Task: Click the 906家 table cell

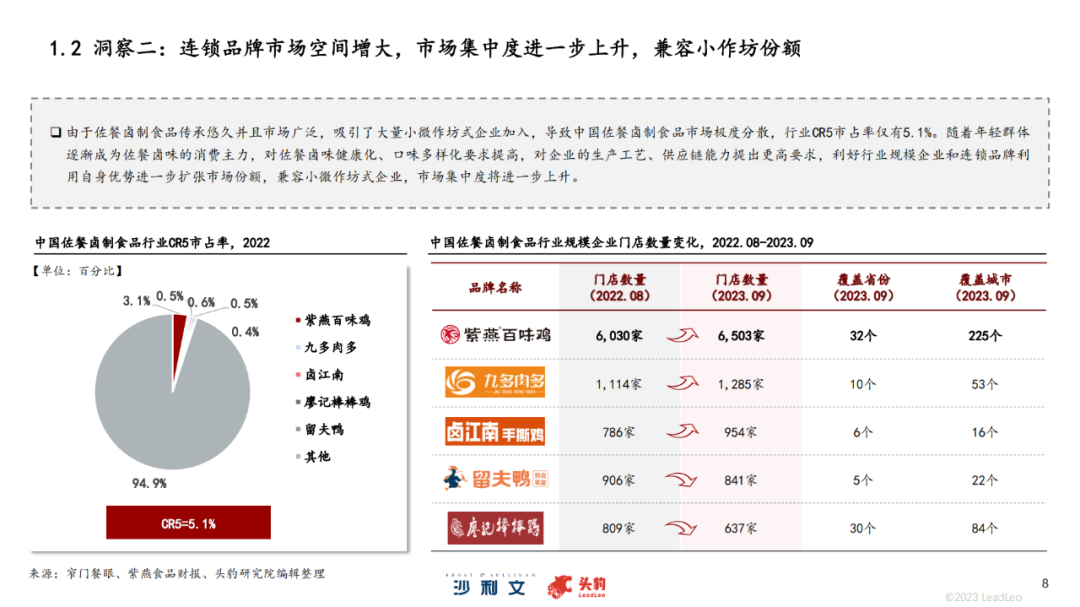Action: [x=619, y=480]
